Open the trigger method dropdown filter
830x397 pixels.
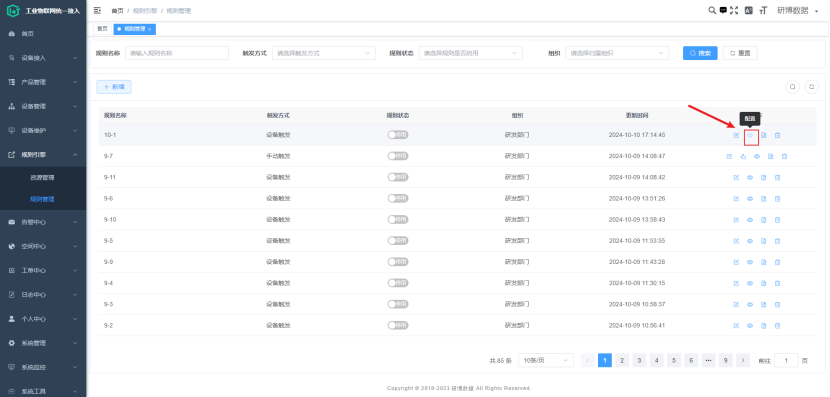coord(324,53)
